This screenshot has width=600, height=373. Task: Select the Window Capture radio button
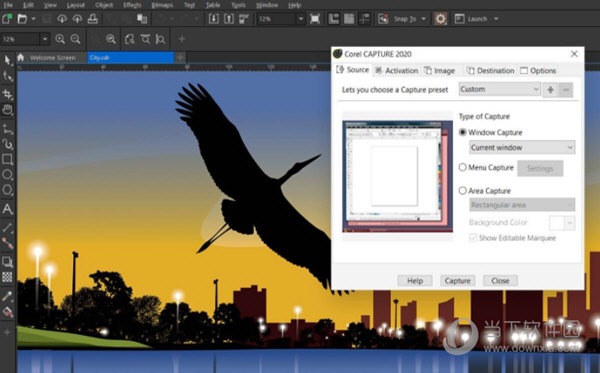pyautogui.click(x=463, y=132)
